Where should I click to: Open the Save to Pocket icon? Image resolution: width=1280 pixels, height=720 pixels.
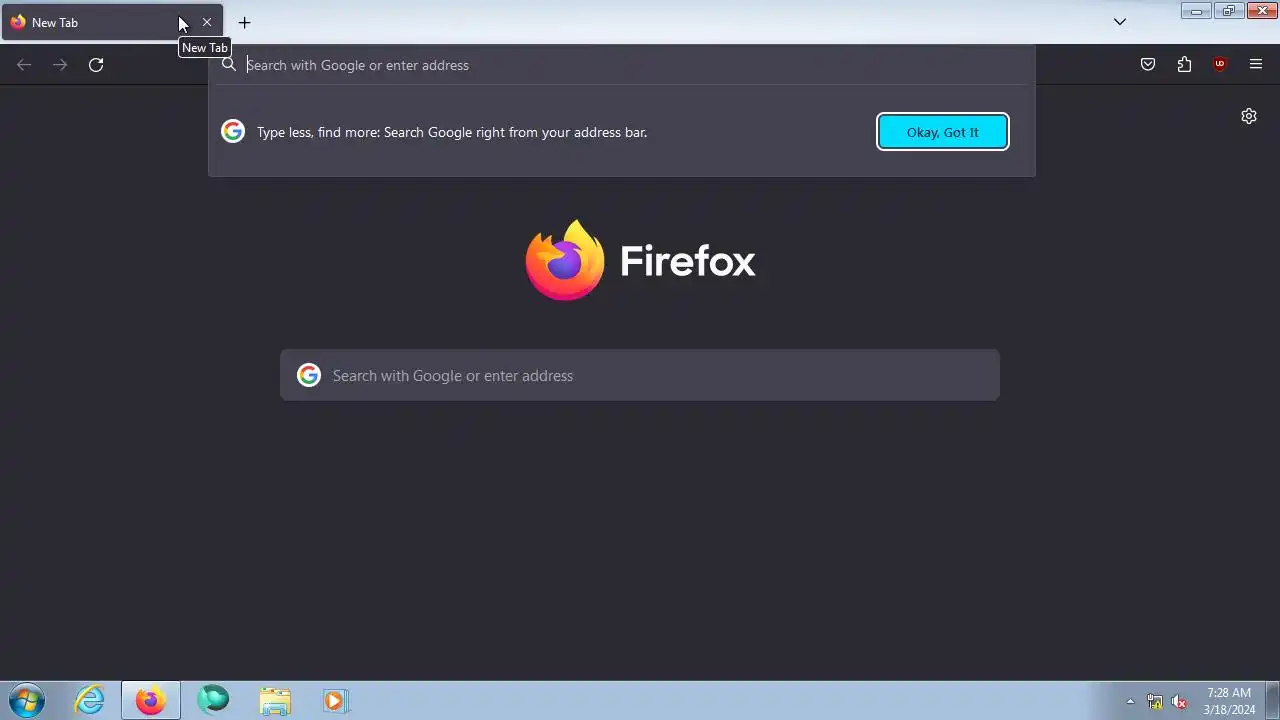(x=1148, y=65)
